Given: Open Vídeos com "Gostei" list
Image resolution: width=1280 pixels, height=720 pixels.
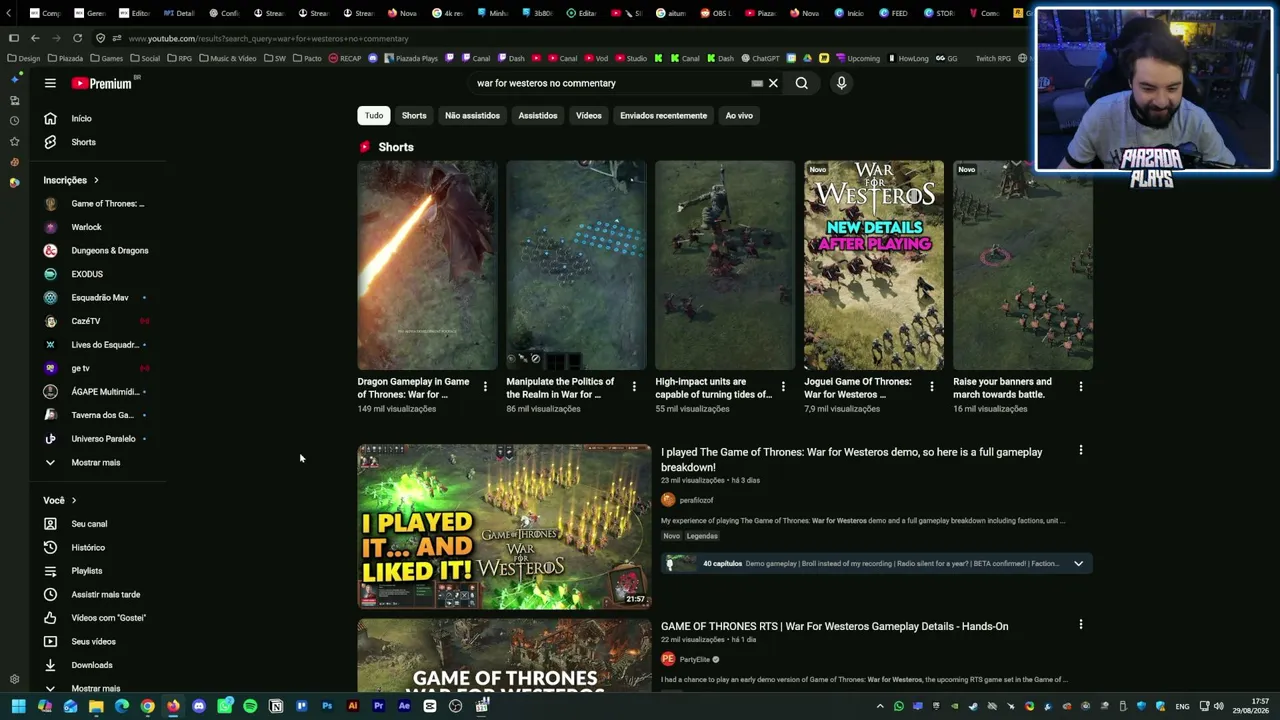Looking at the screenshot, I should (100, 618).
